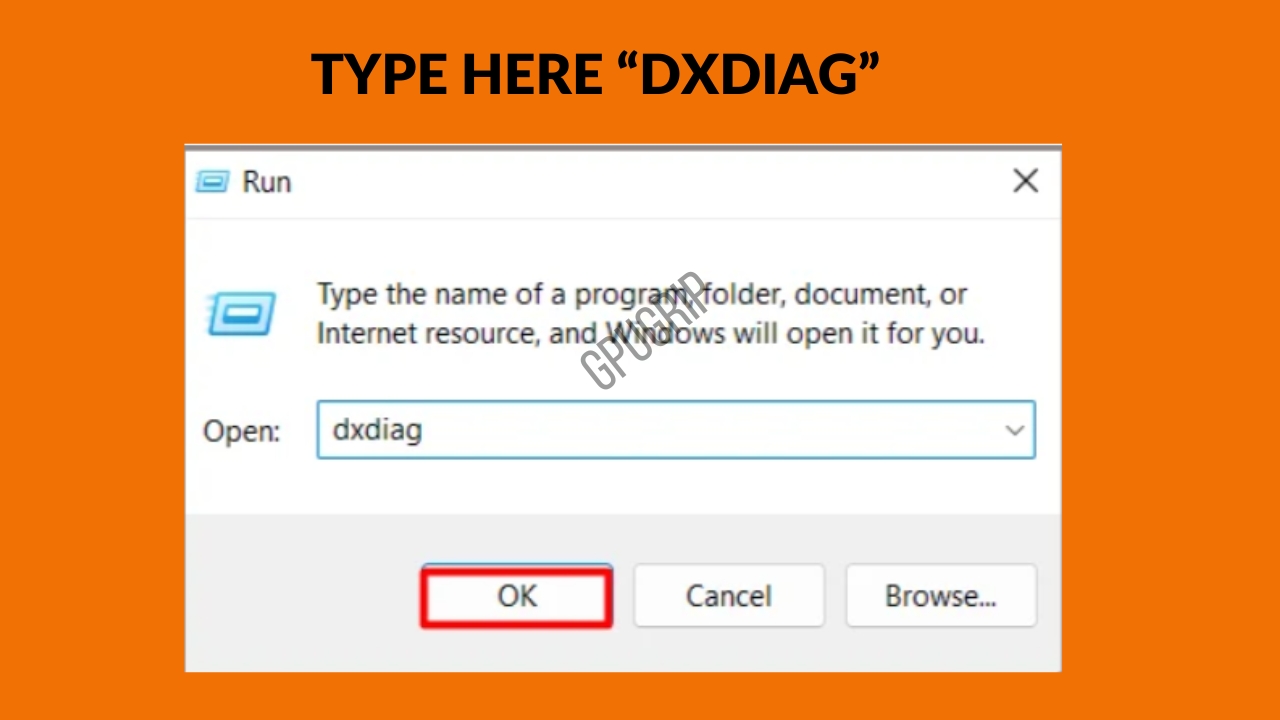
Task: Click the GPCGRIP diagonal watermark
Action: [x=645, y=329]
